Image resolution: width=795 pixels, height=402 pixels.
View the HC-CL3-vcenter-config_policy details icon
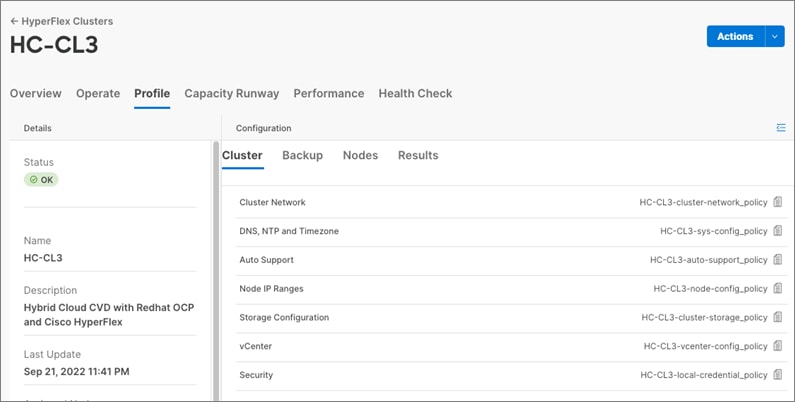778,346
